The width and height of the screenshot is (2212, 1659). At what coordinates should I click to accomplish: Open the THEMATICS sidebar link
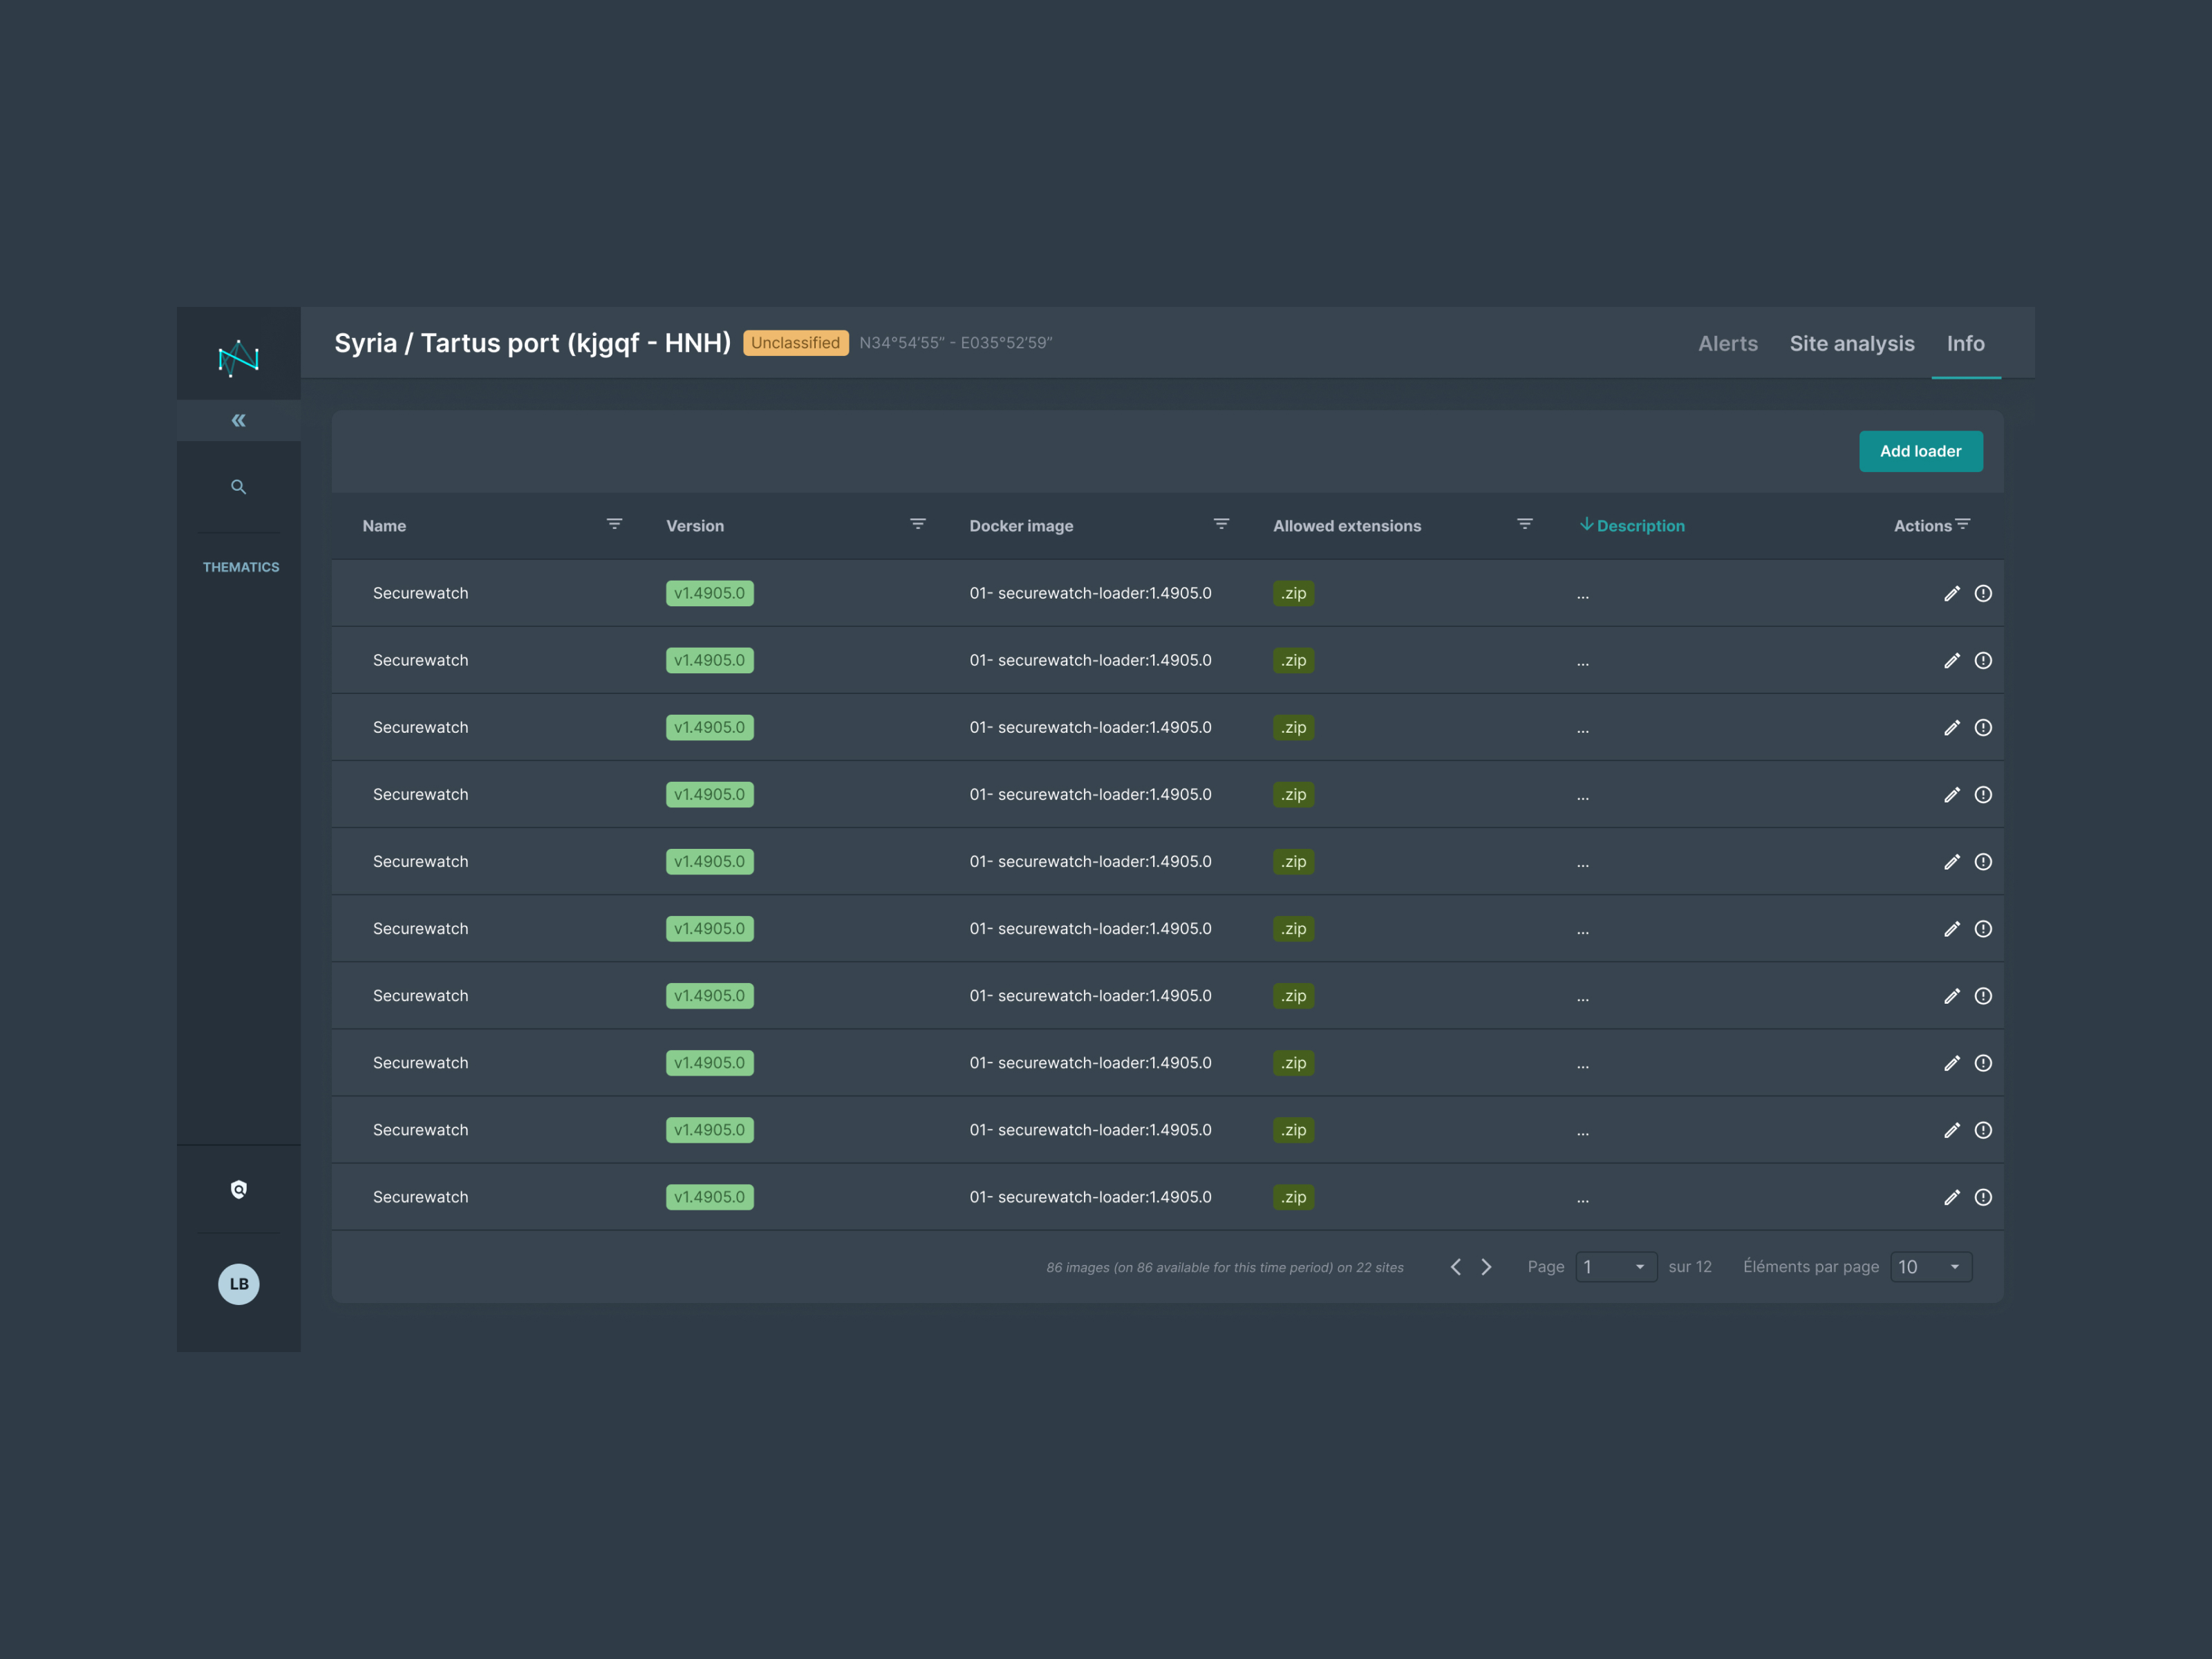point(241,567)
